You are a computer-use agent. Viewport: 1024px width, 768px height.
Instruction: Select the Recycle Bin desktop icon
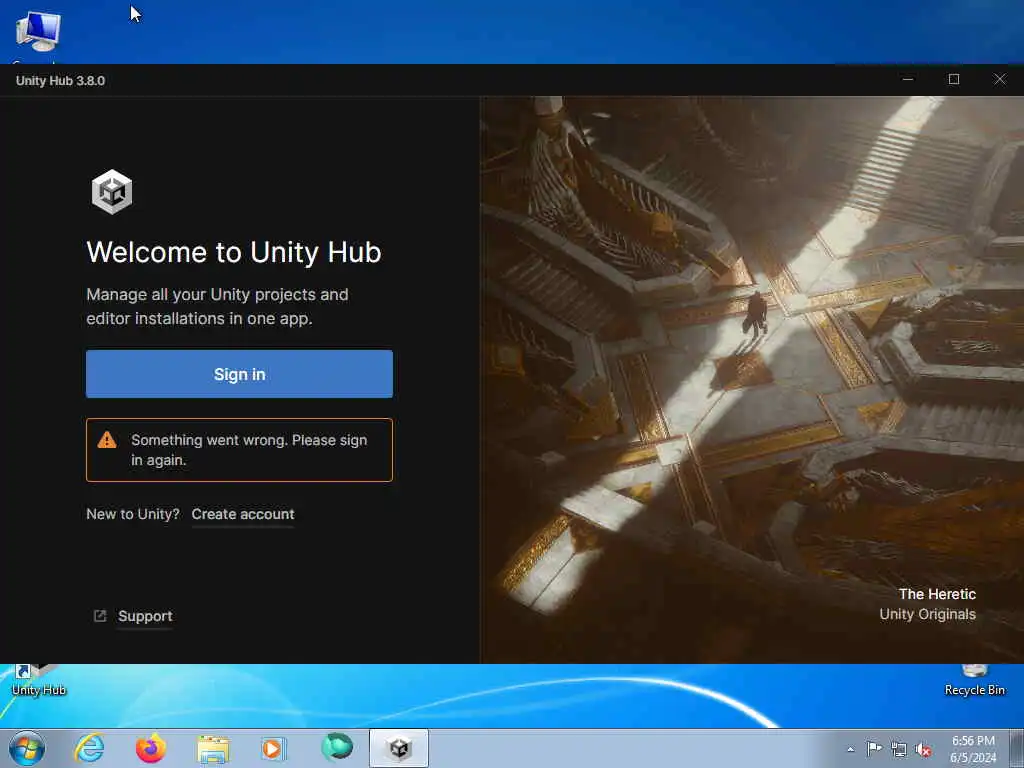click(x=974, y=680)
